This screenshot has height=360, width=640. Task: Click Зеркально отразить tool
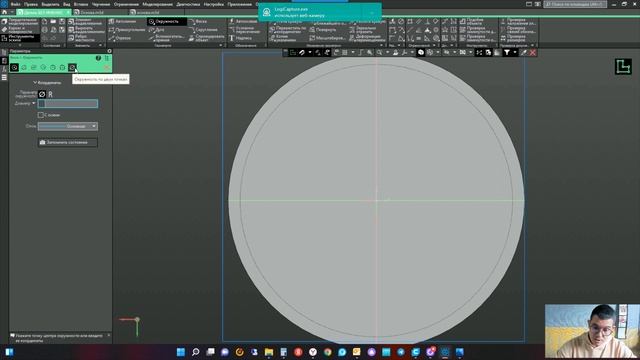pyautogui.click(x=363, y=30)
